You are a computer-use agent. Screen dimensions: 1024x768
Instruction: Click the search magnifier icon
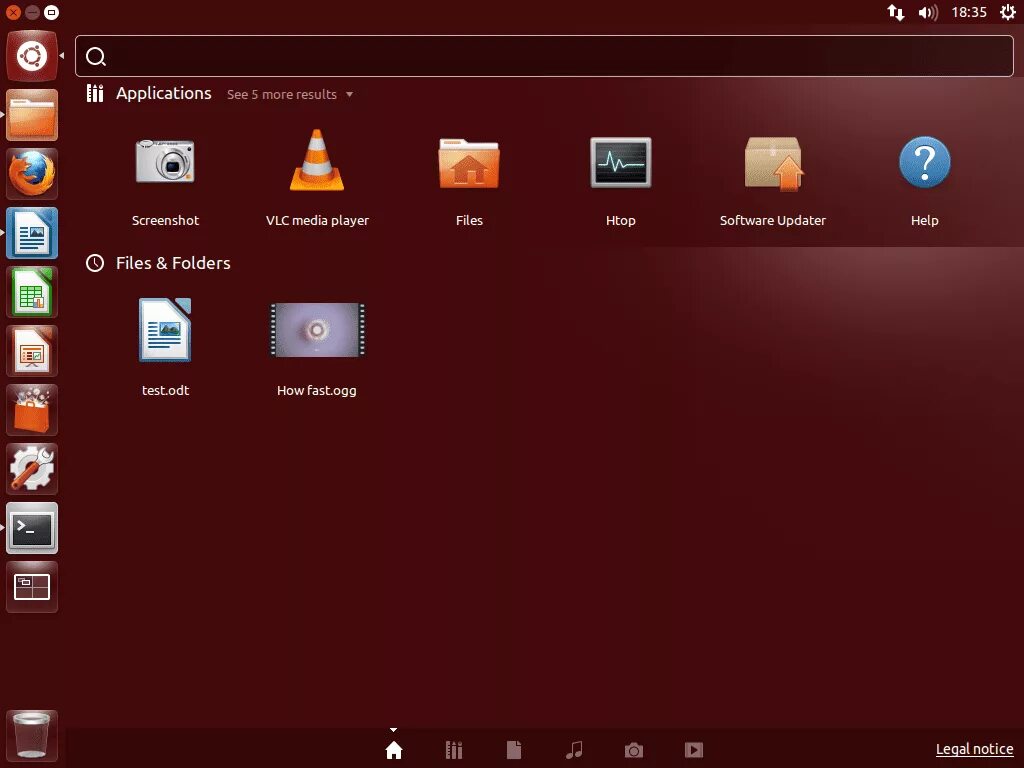tap(96, 57)
